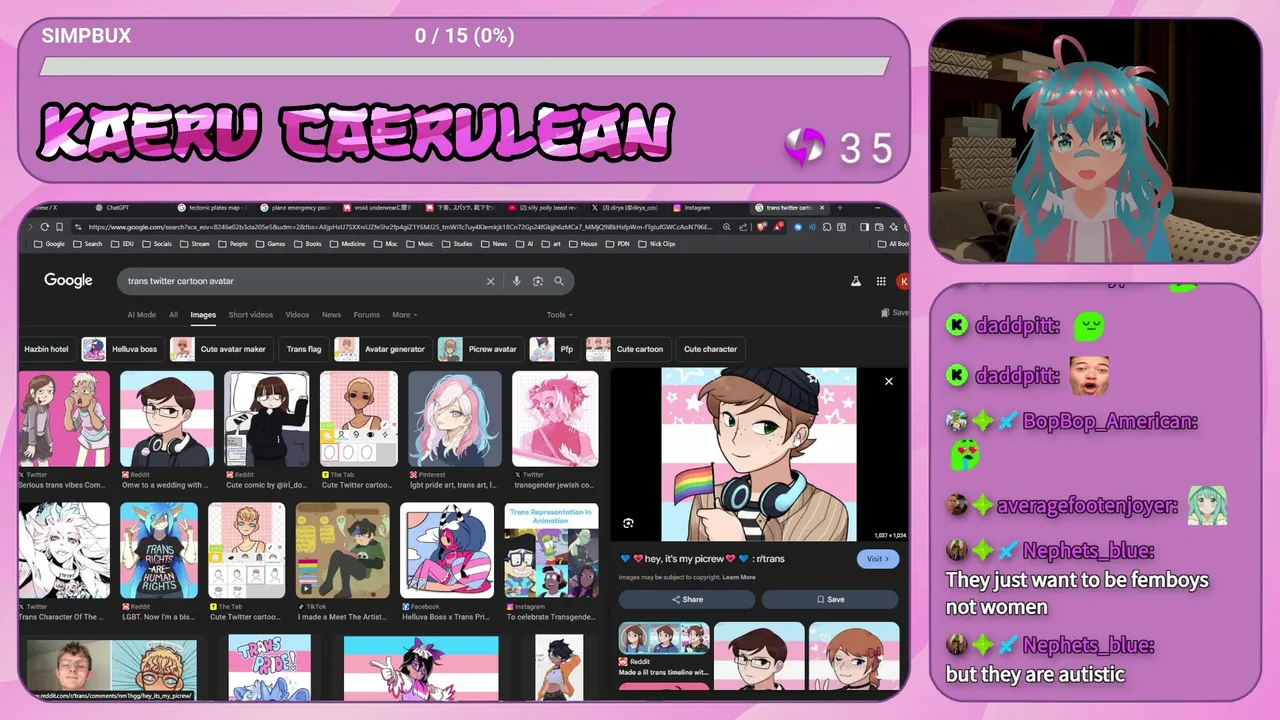Image resolution: width=1280 pixels, height=720 pixels.
Task: Open the Tools dropdown
Action: coord(559,315)
